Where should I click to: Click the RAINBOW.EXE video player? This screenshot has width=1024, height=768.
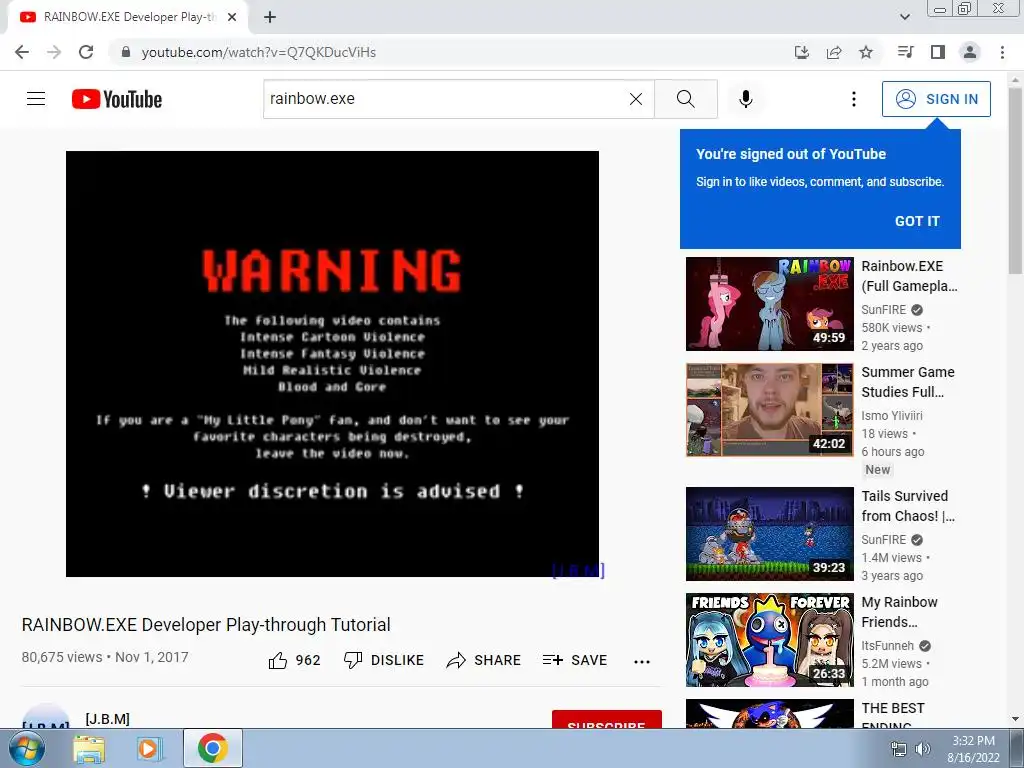click(332, 364)
